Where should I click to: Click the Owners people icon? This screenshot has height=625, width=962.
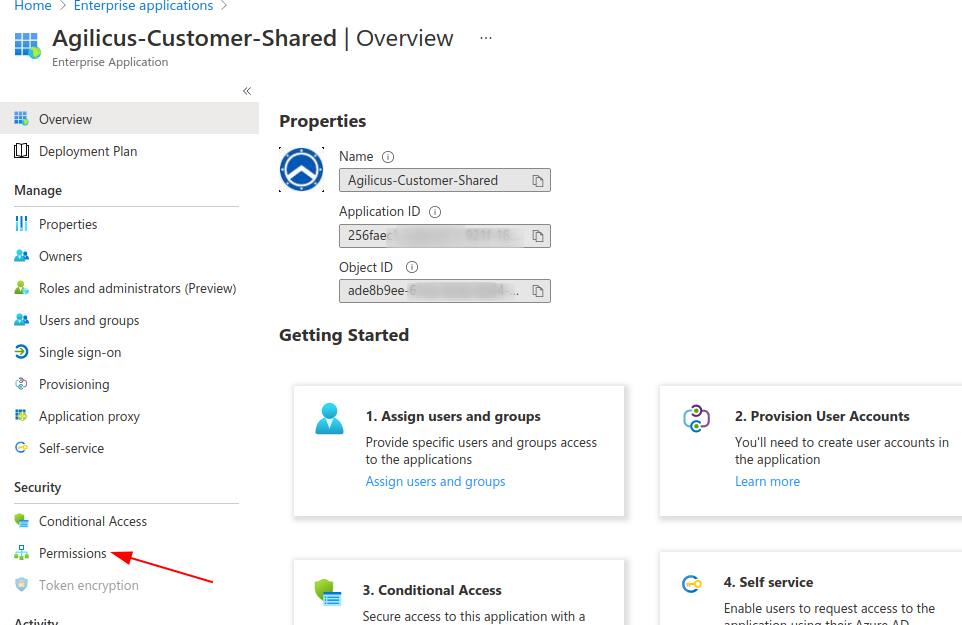coord(21,256)
